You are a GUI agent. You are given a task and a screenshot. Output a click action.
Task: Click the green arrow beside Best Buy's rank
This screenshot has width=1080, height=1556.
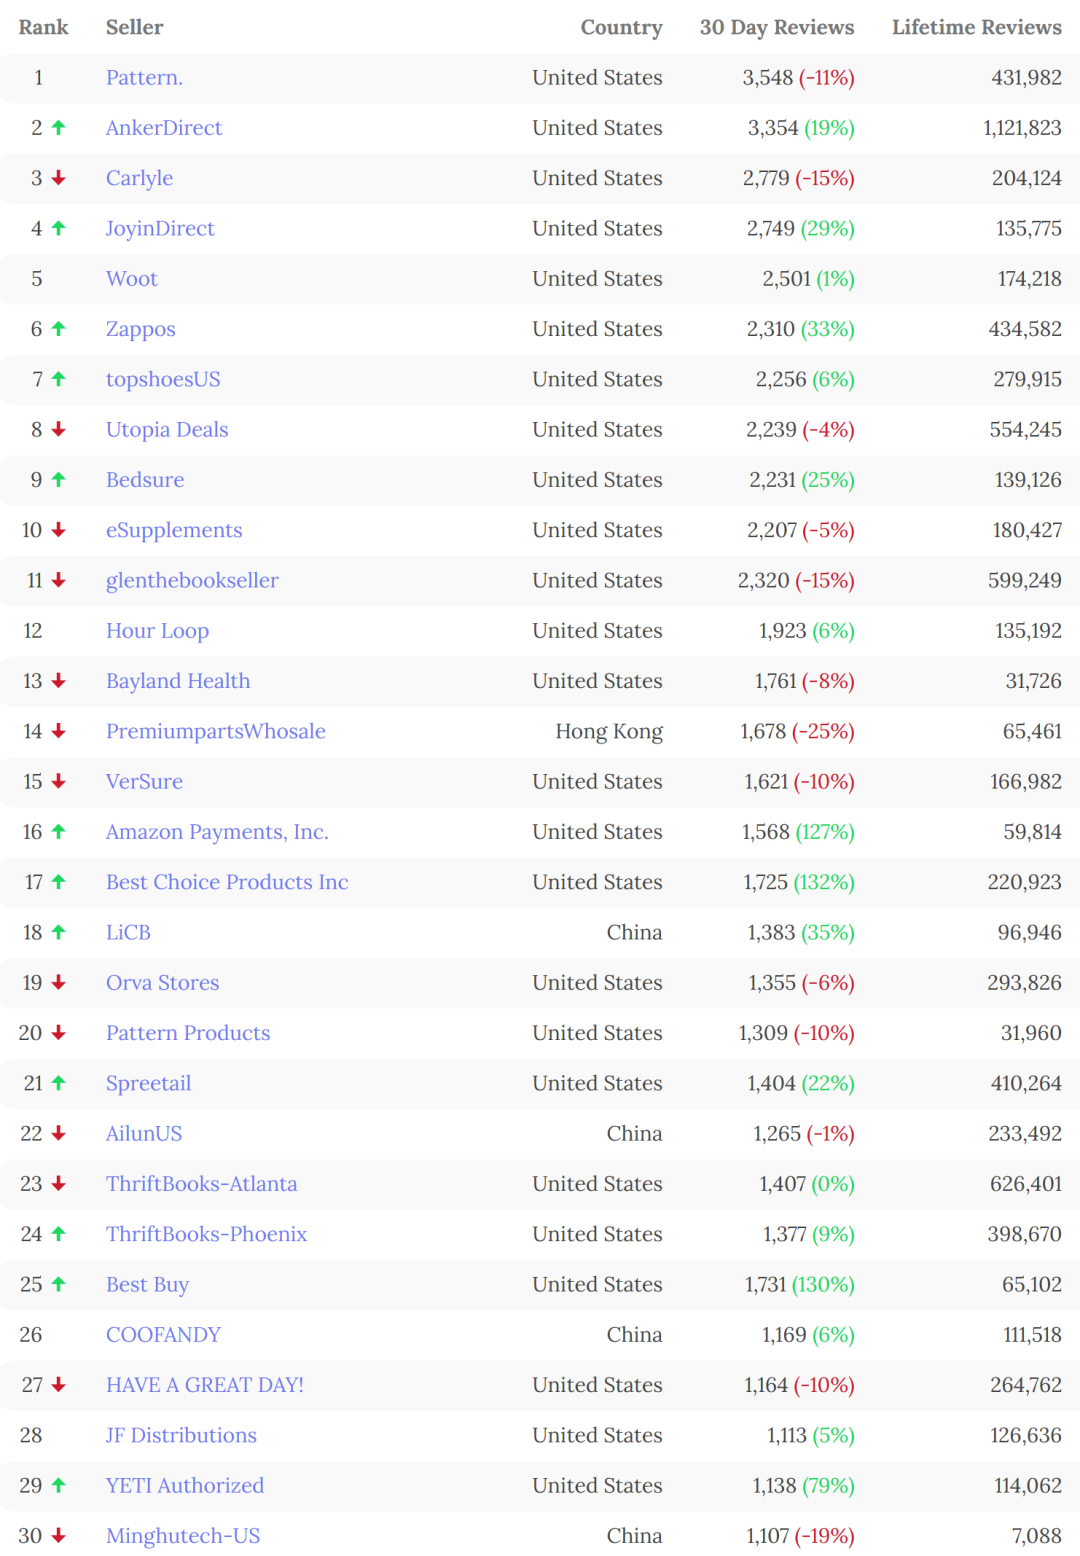point(58,1285)
